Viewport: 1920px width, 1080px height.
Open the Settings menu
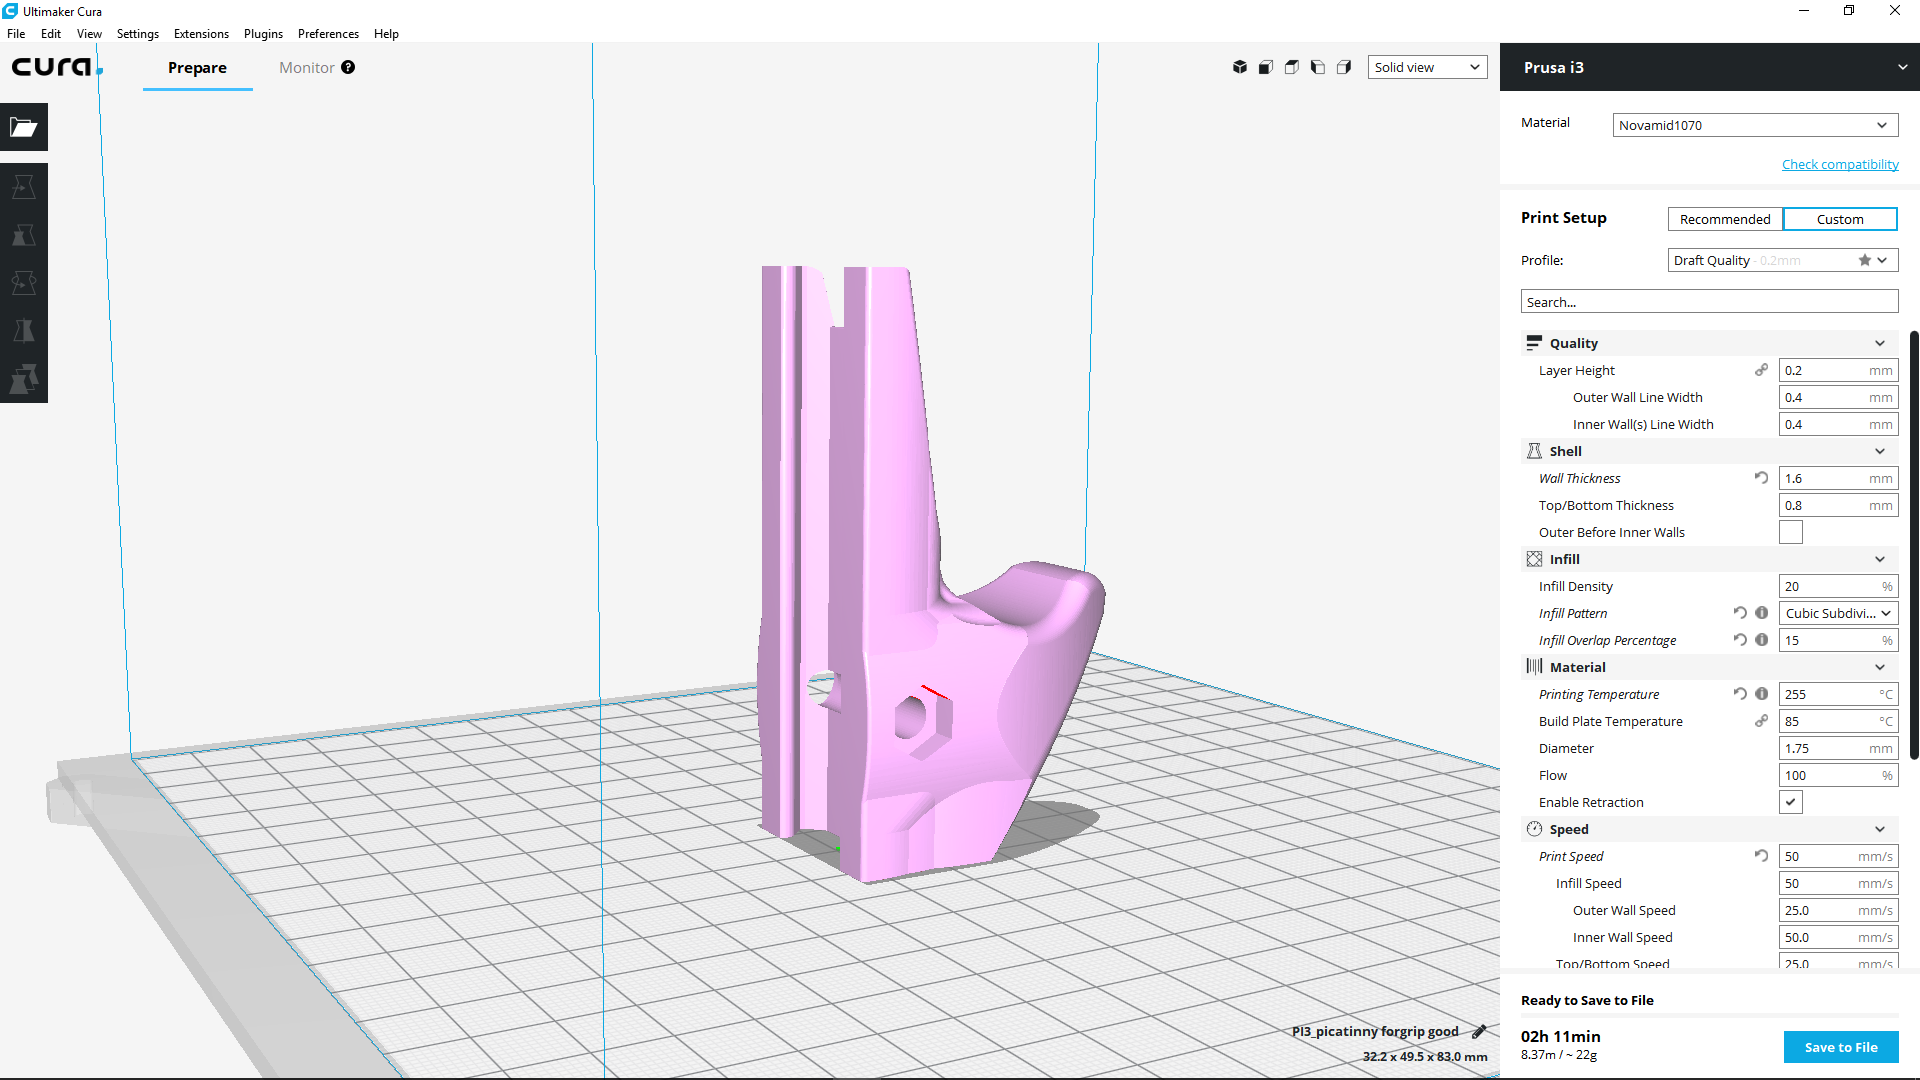(x=138, y=33)
